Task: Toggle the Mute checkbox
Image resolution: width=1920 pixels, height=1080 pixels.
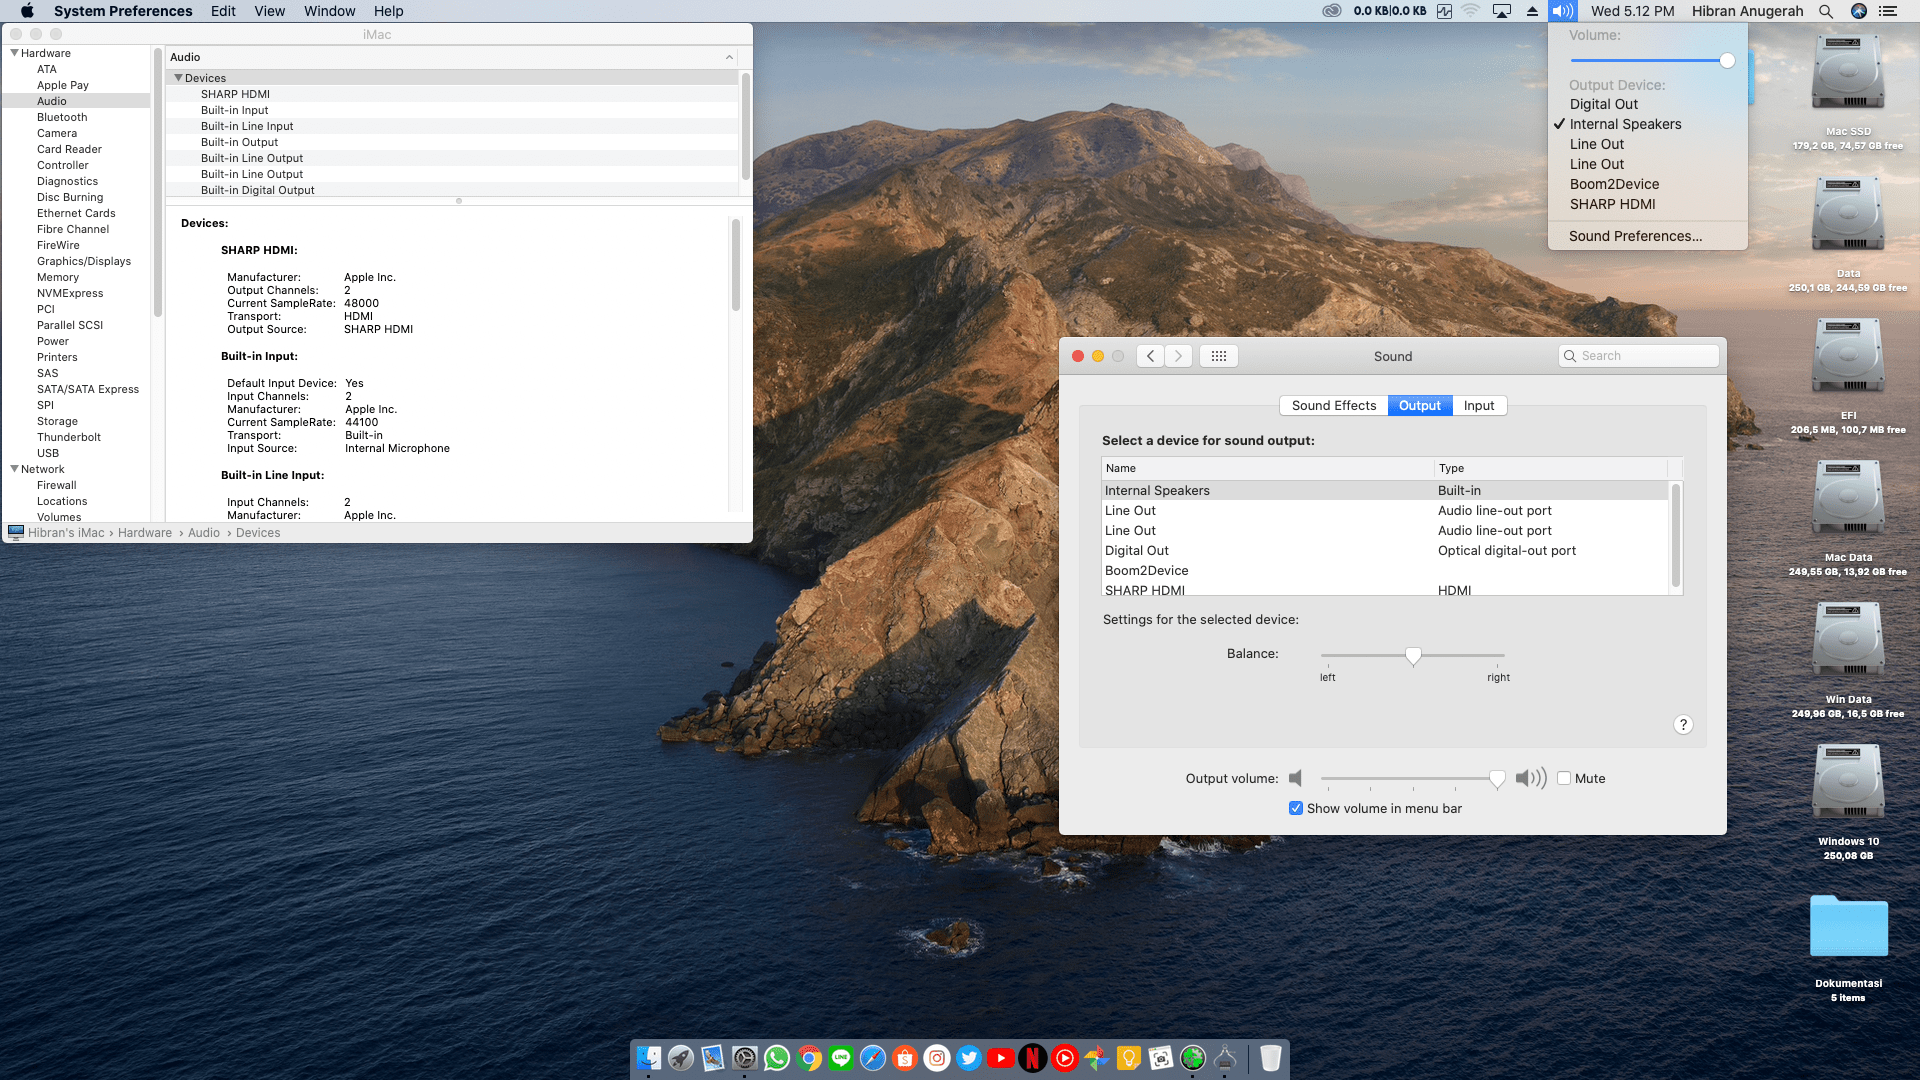Action: tap(1564, 778)
